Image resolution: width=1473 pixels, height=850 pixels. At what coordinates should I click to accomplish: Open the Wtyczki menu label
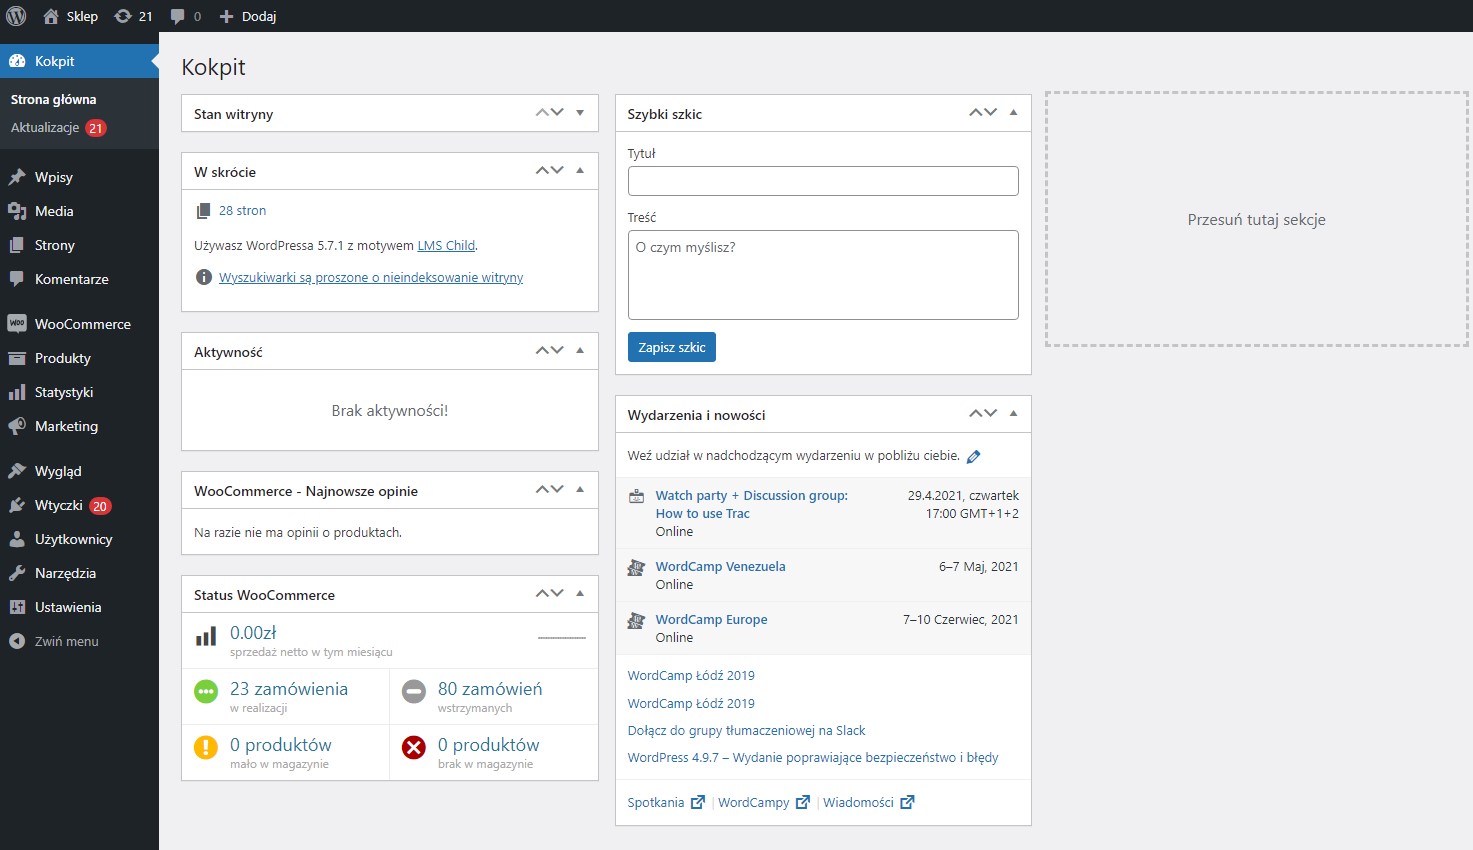click(x=59, y=505)
